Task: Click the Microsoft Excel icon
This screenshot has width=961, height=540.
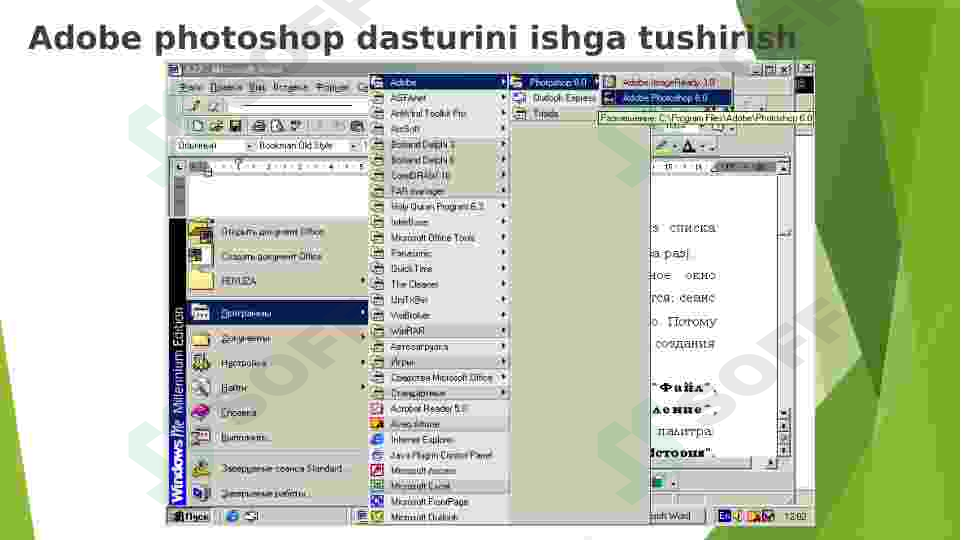Action: [377, 486]
